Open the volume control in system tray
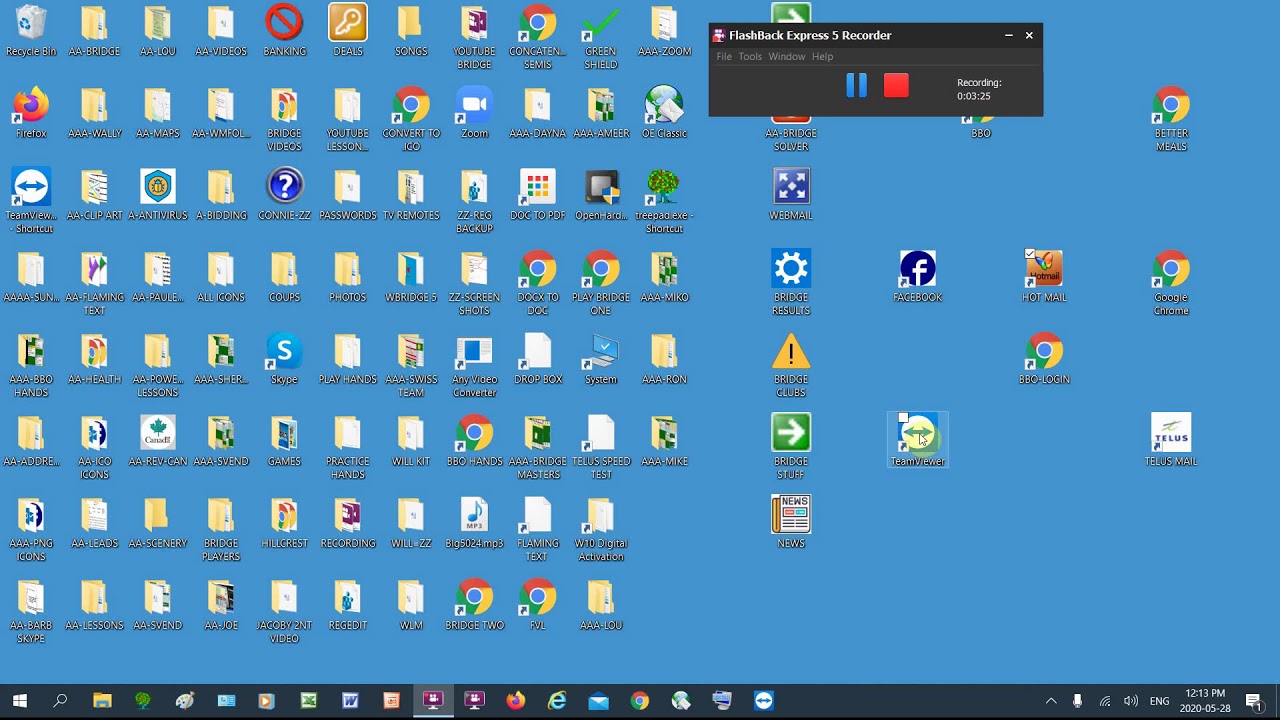This screenshot has width=1280, height=720. coord(1131,701)
